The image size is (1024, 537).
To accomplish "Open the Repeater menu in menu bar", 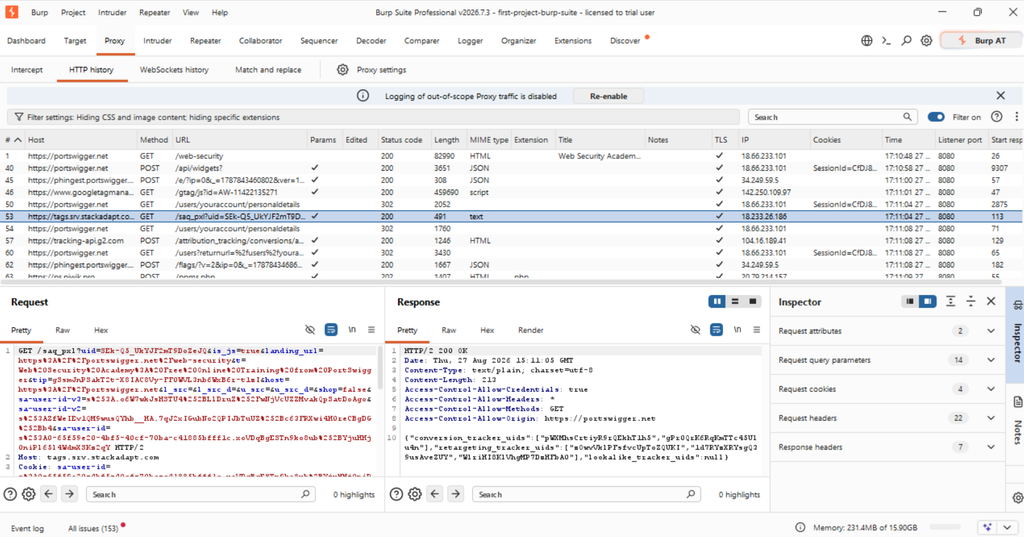I will (x=155, y=12).
